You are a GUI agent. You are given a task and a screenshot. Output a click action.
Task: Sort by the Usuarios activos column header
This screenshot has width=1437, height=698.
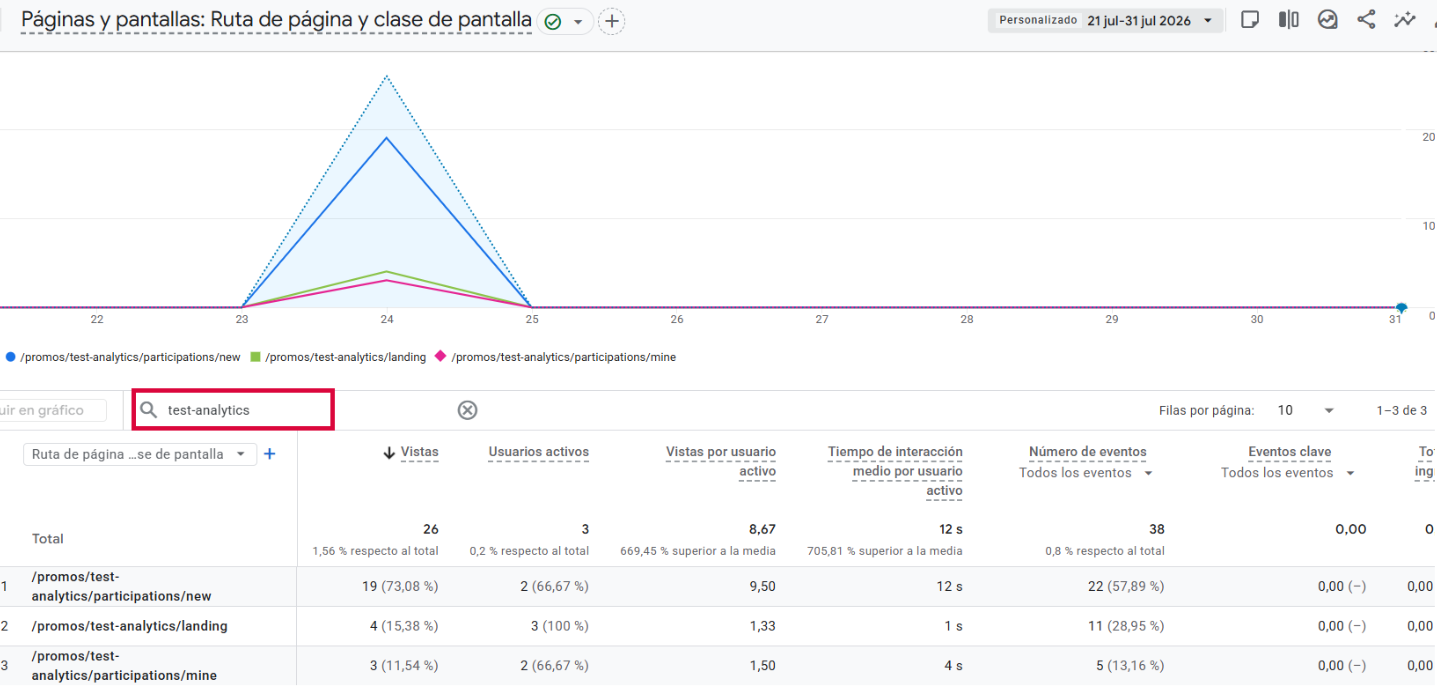tap(538, 452)
